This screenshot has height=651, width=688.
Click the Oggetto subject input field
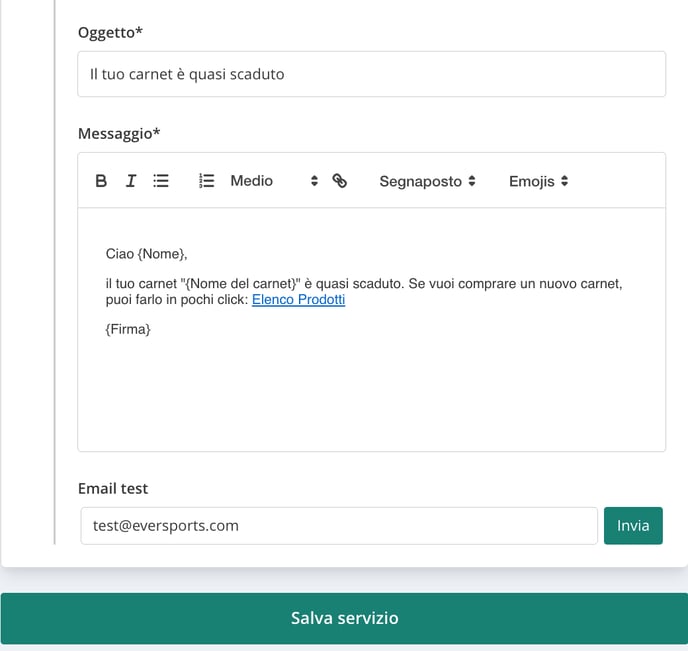click(372, 74)
